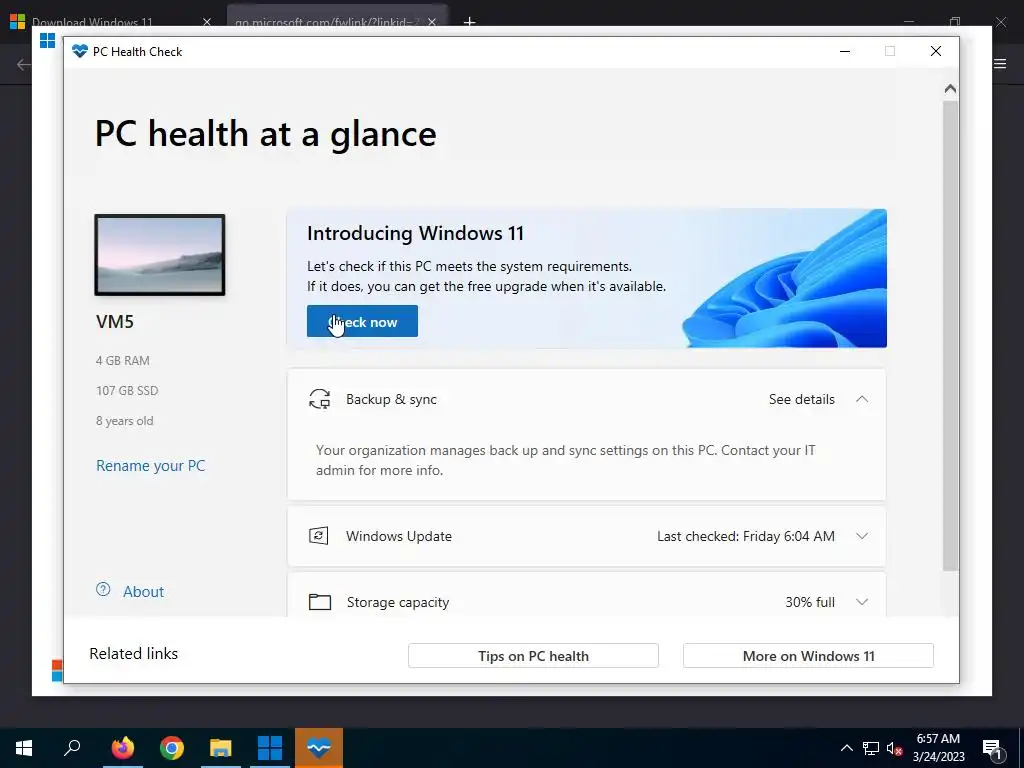This screenshot has width=1024, height=768.
Task: Open the taskbar clock and date
Action: (938, 748)
